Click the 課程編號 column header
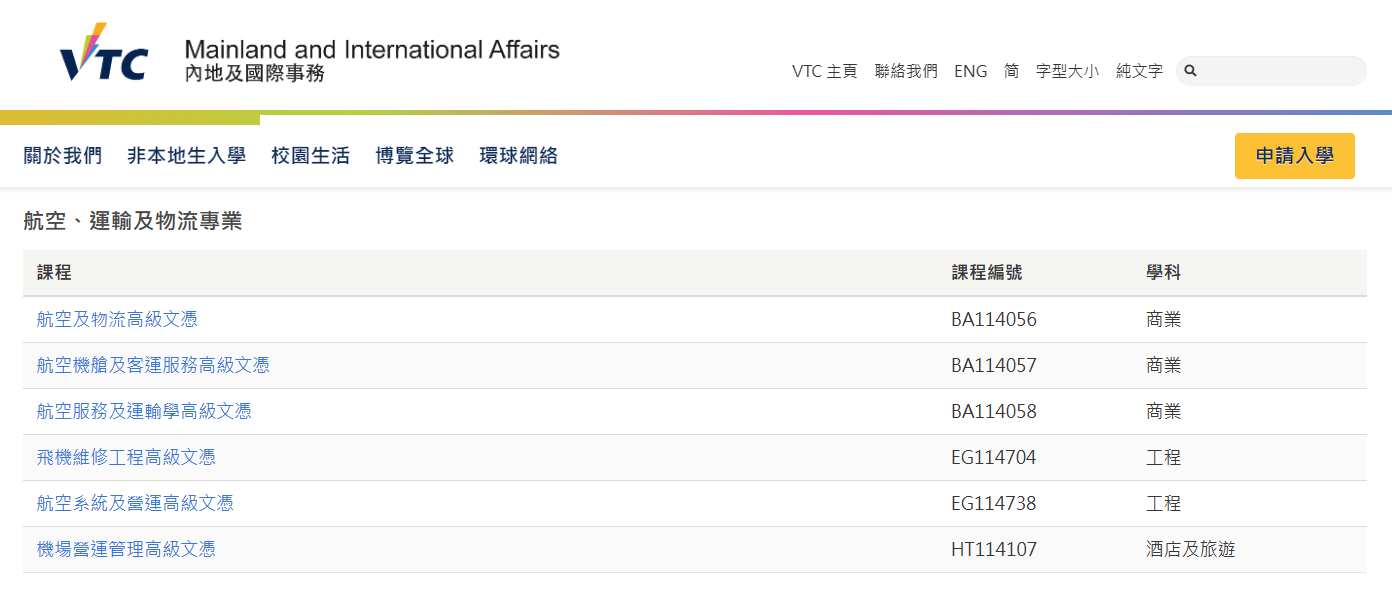Screen dimensions: 1392x594 coord(987,273)
